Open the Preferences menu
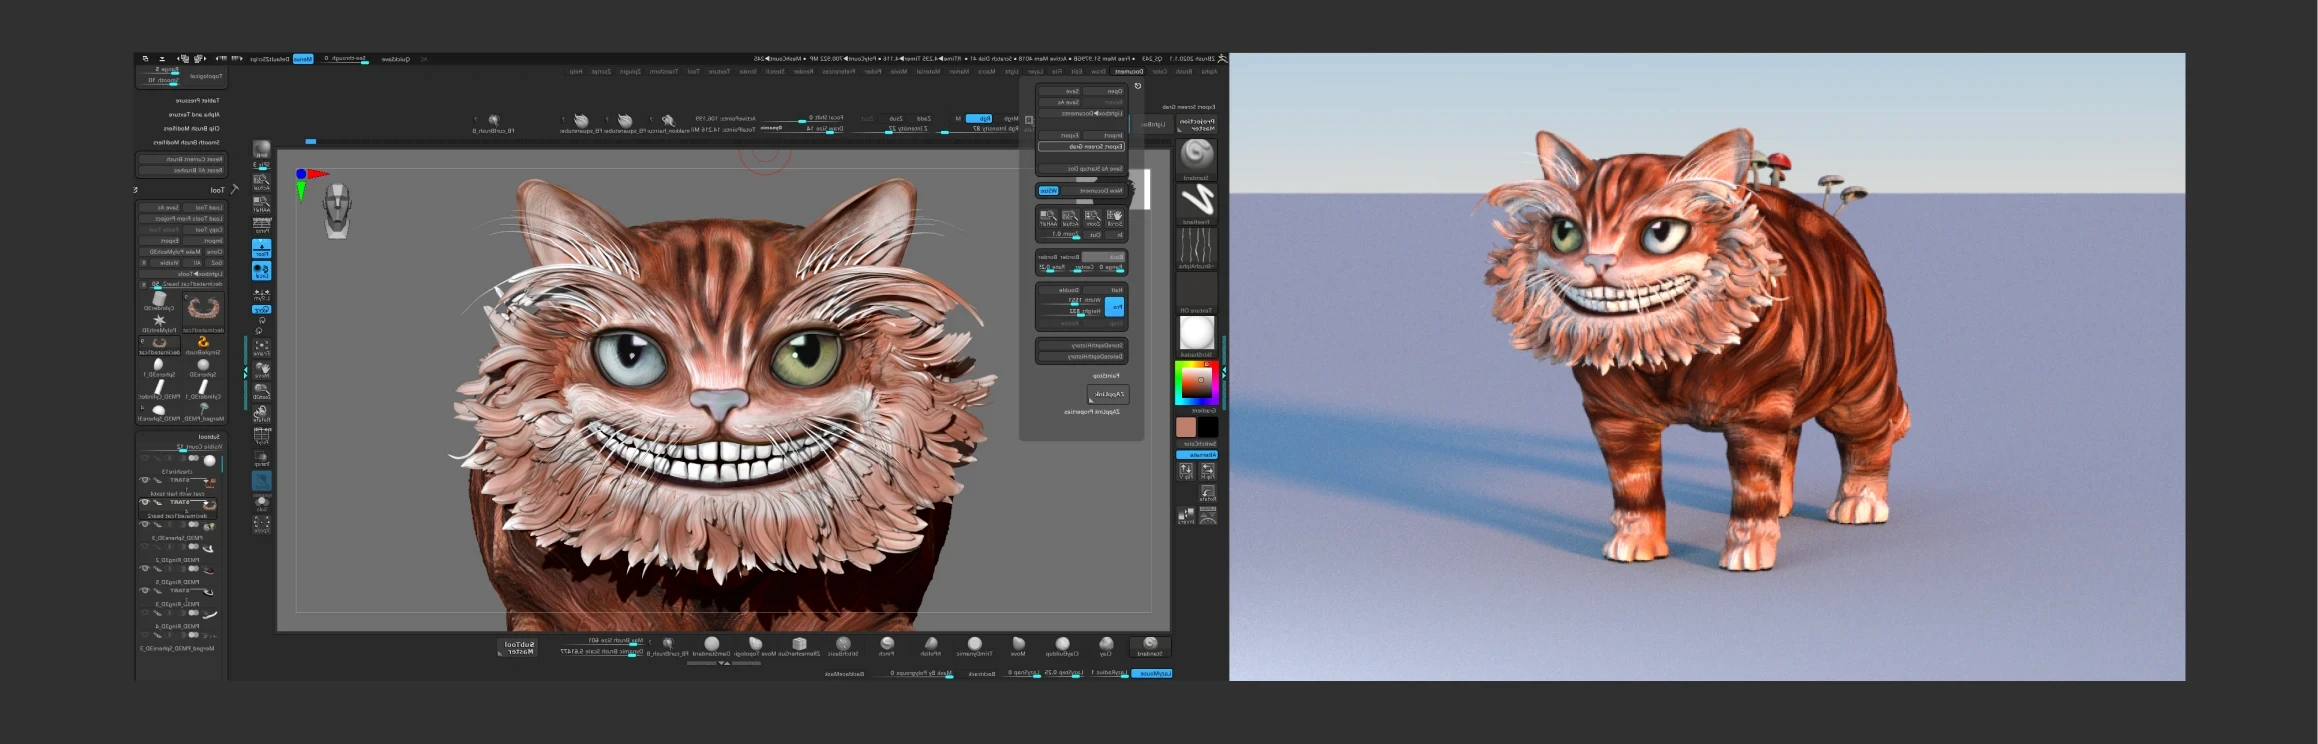This screenshot has height=744, width=2318. coord(838,72)
